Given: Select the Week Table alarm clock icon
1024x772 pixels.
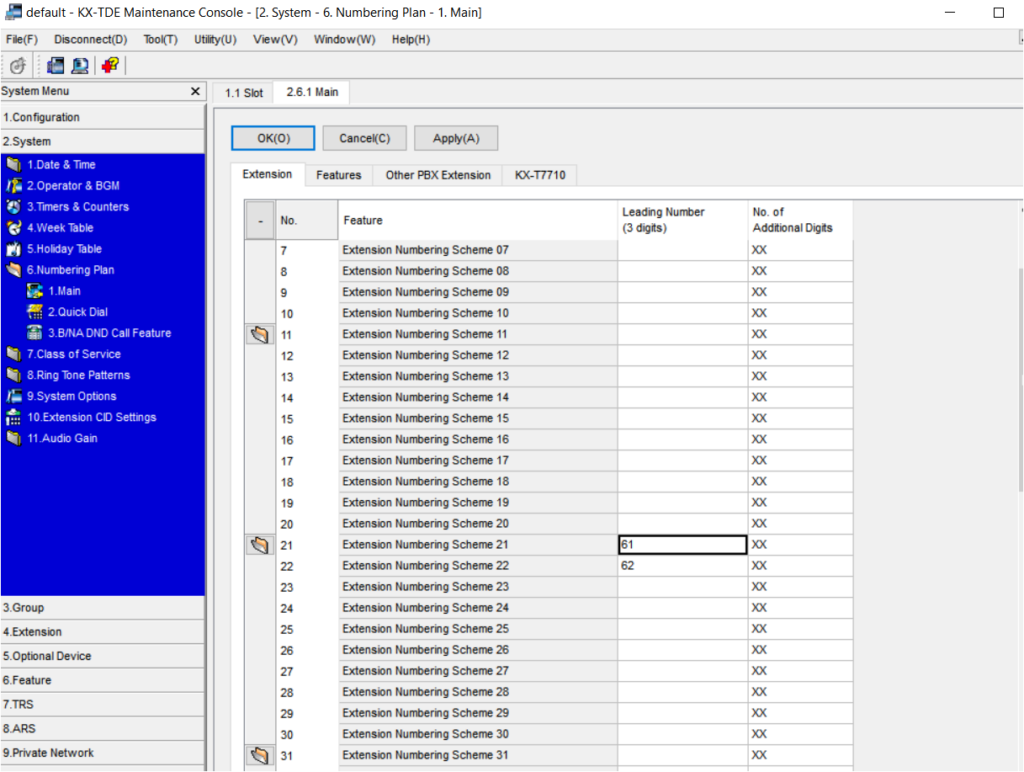Looking at the screenshot, I should point(14,228).
